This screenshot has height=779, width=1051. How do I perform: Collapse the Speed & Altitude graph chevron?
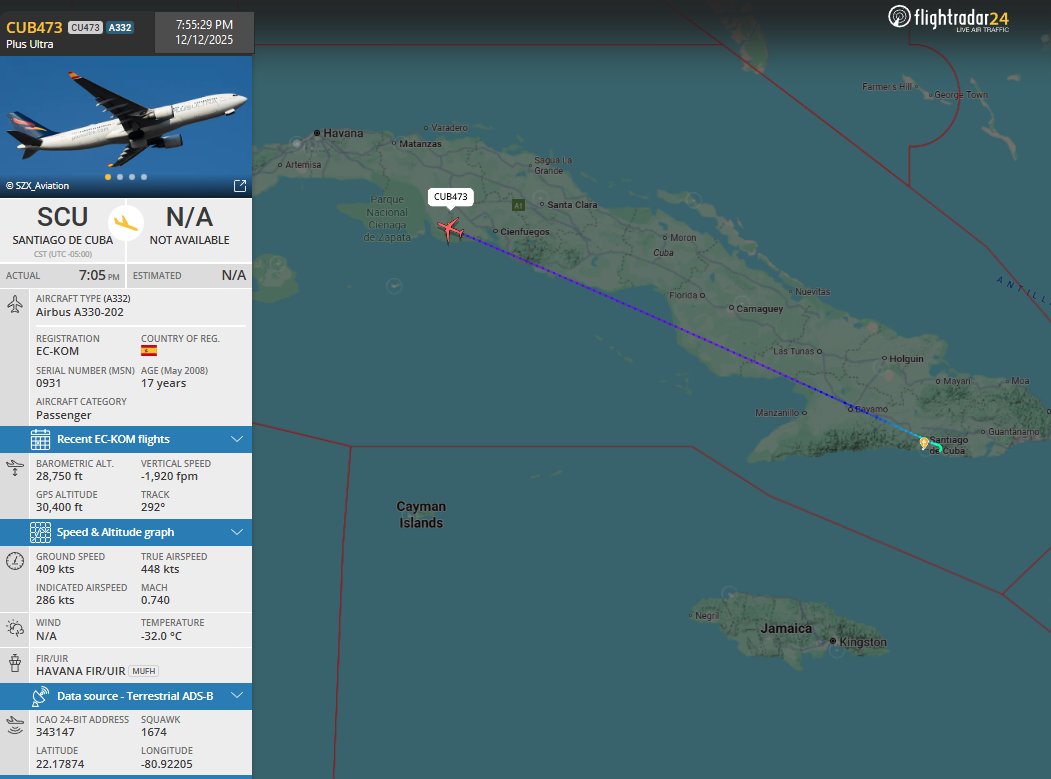point(237,532)
